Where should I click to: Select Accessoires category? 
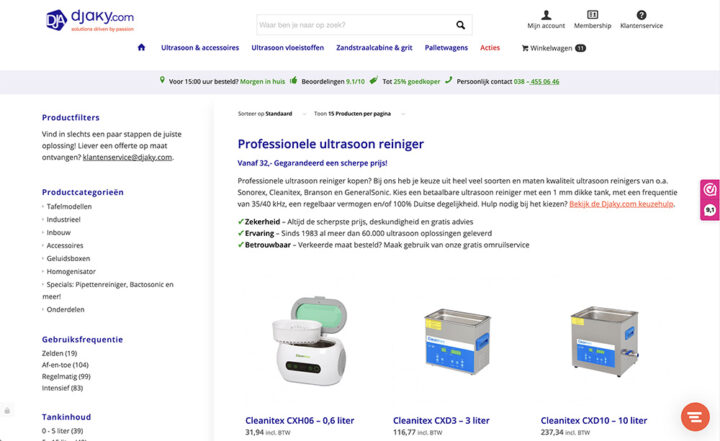click(65, 245)
